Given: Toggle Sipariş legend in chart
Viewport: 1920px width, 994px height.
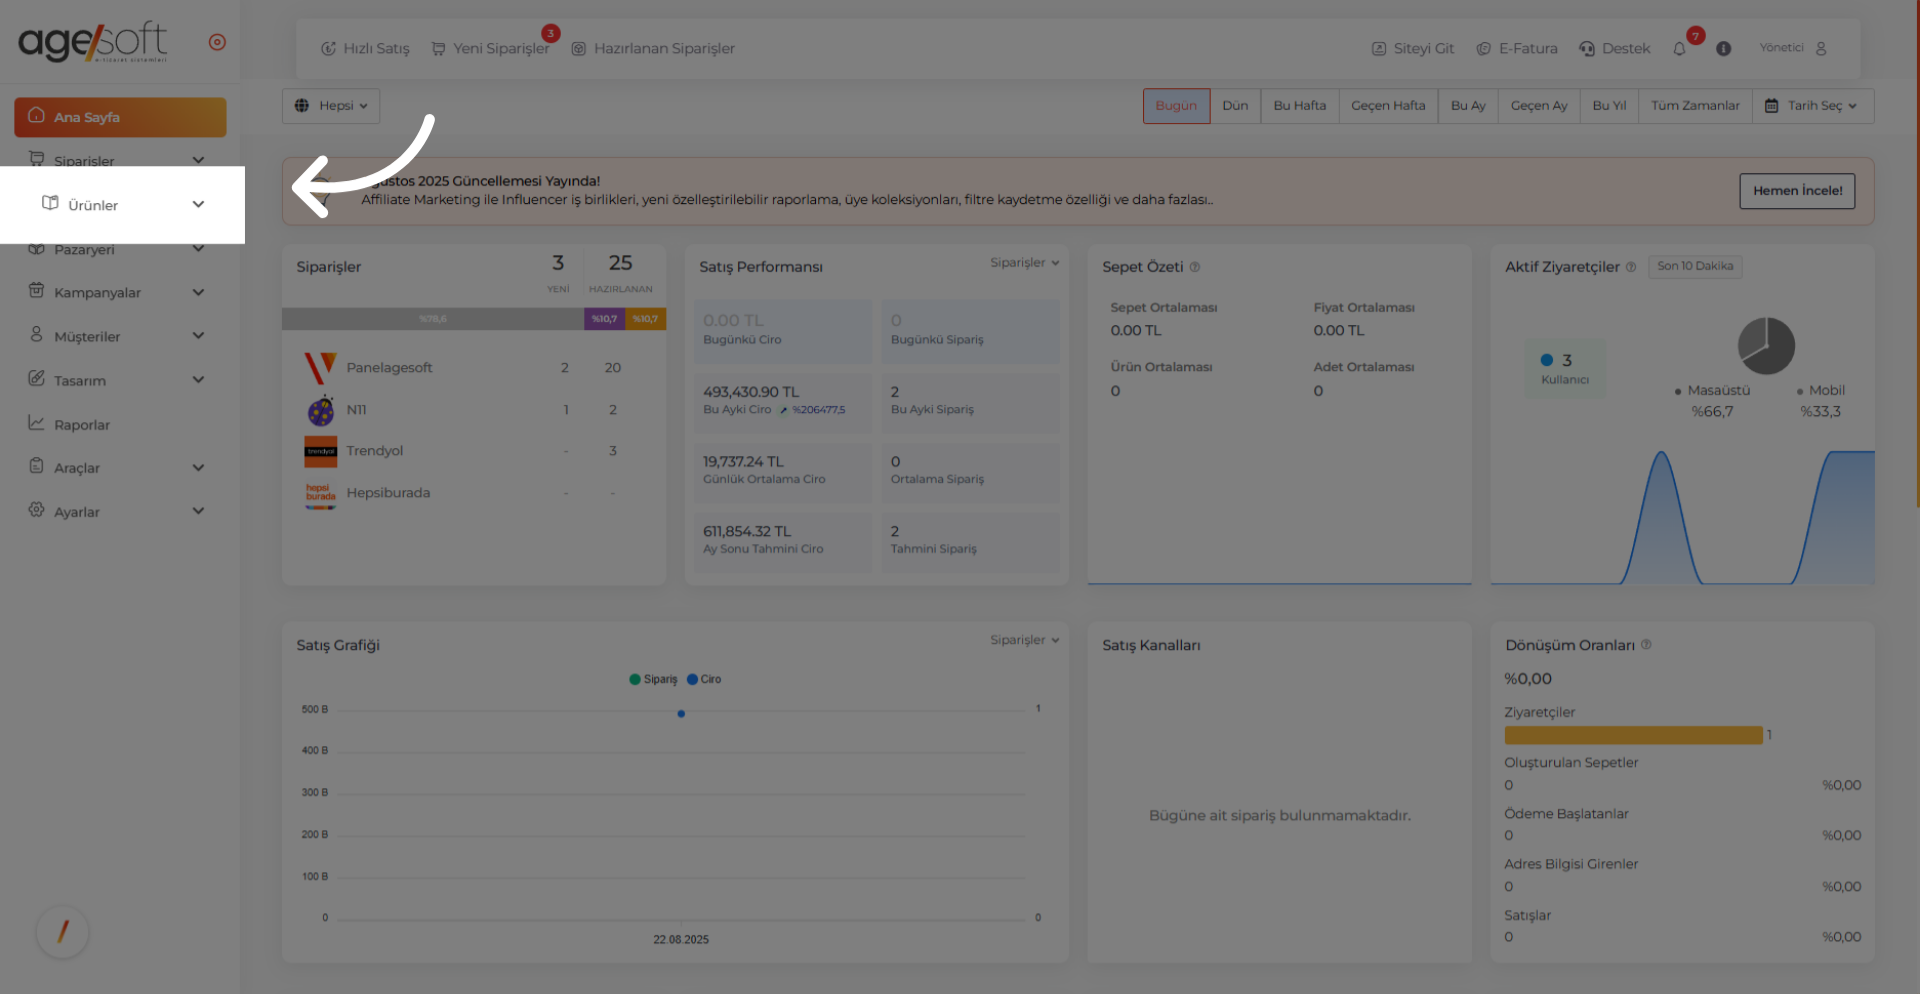Looking at the screenshot, I should [x=653, y=679].
